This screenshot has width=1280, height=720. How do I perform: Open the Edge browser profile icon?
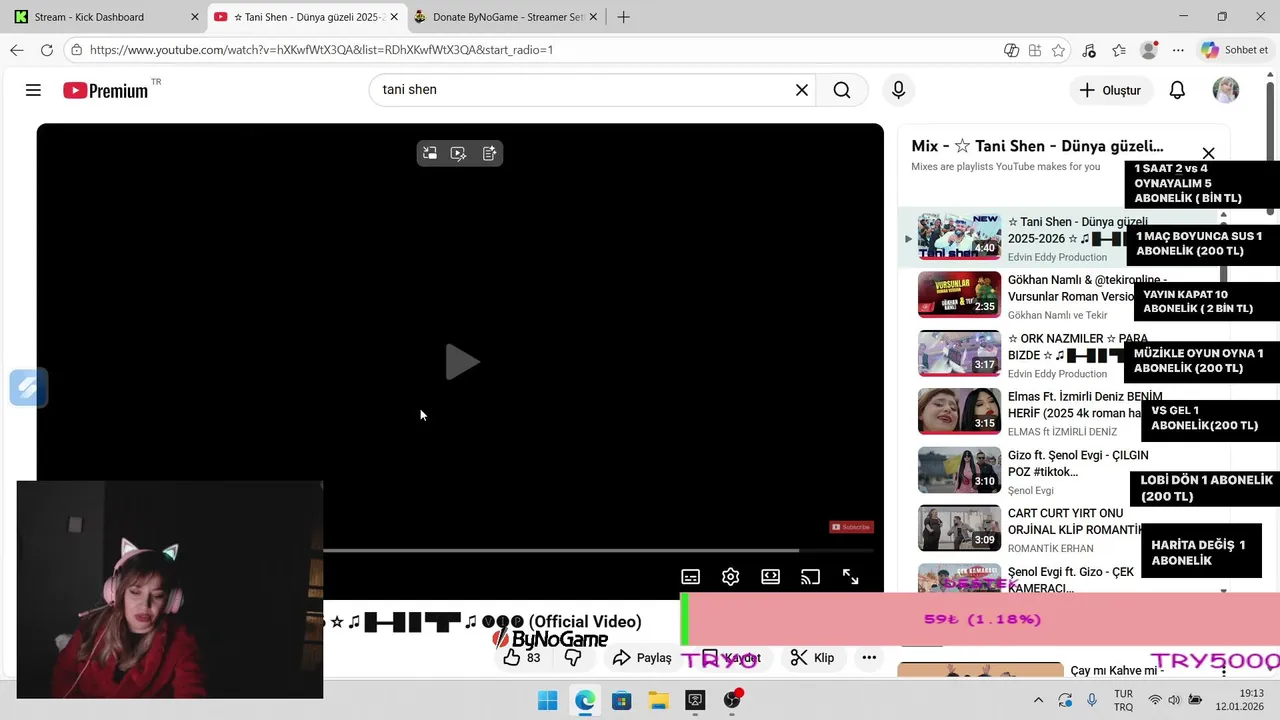click(1150, 50)
